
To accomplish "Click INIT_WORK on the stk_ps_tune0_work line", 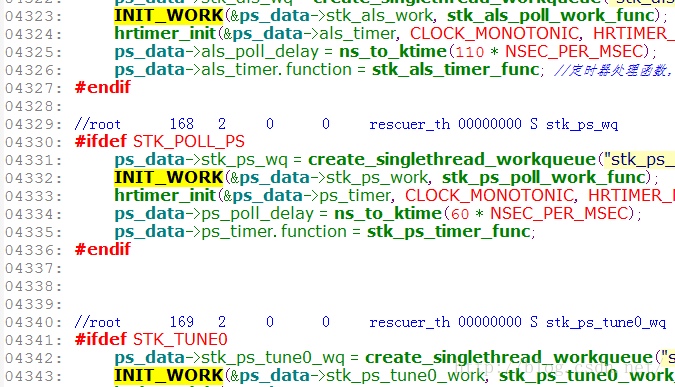I will pyautogui.click(x=169, y=376).
